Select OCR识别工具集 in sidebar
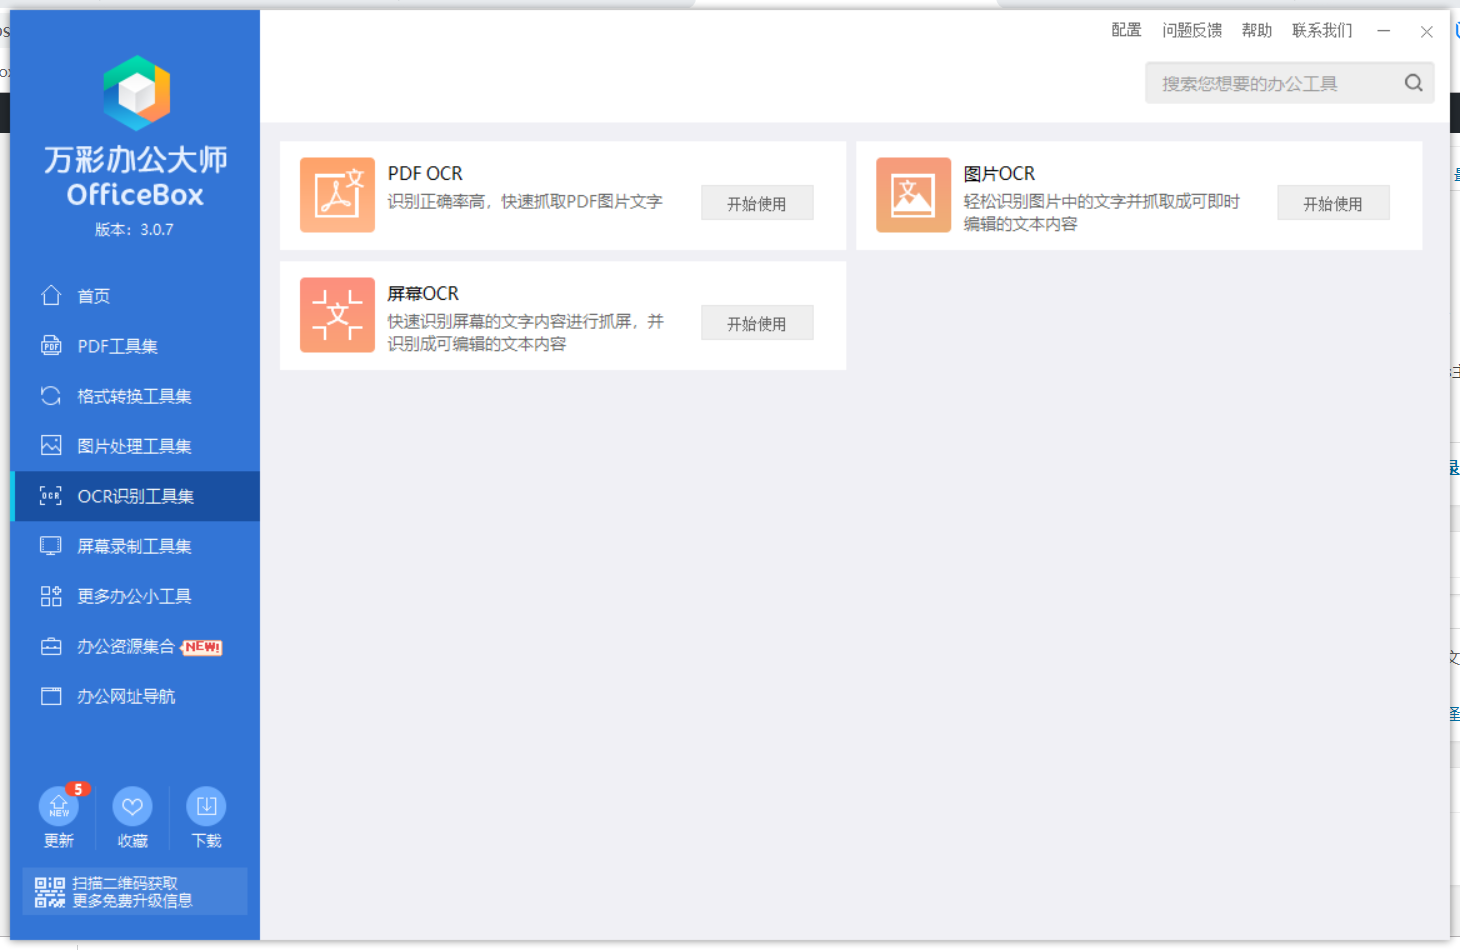This screenshot has height=950, width=1460. click(x=135, y=496)
